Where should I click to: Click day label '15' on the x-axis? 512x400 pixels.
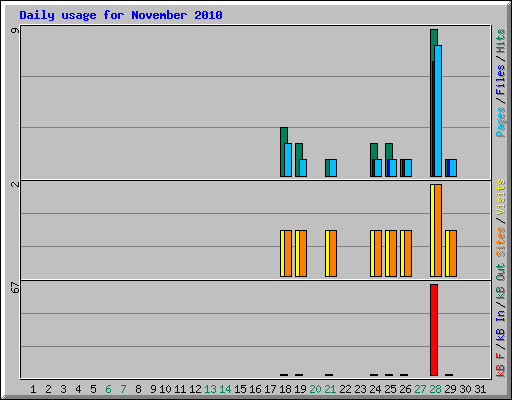click(x=240, y=389)
